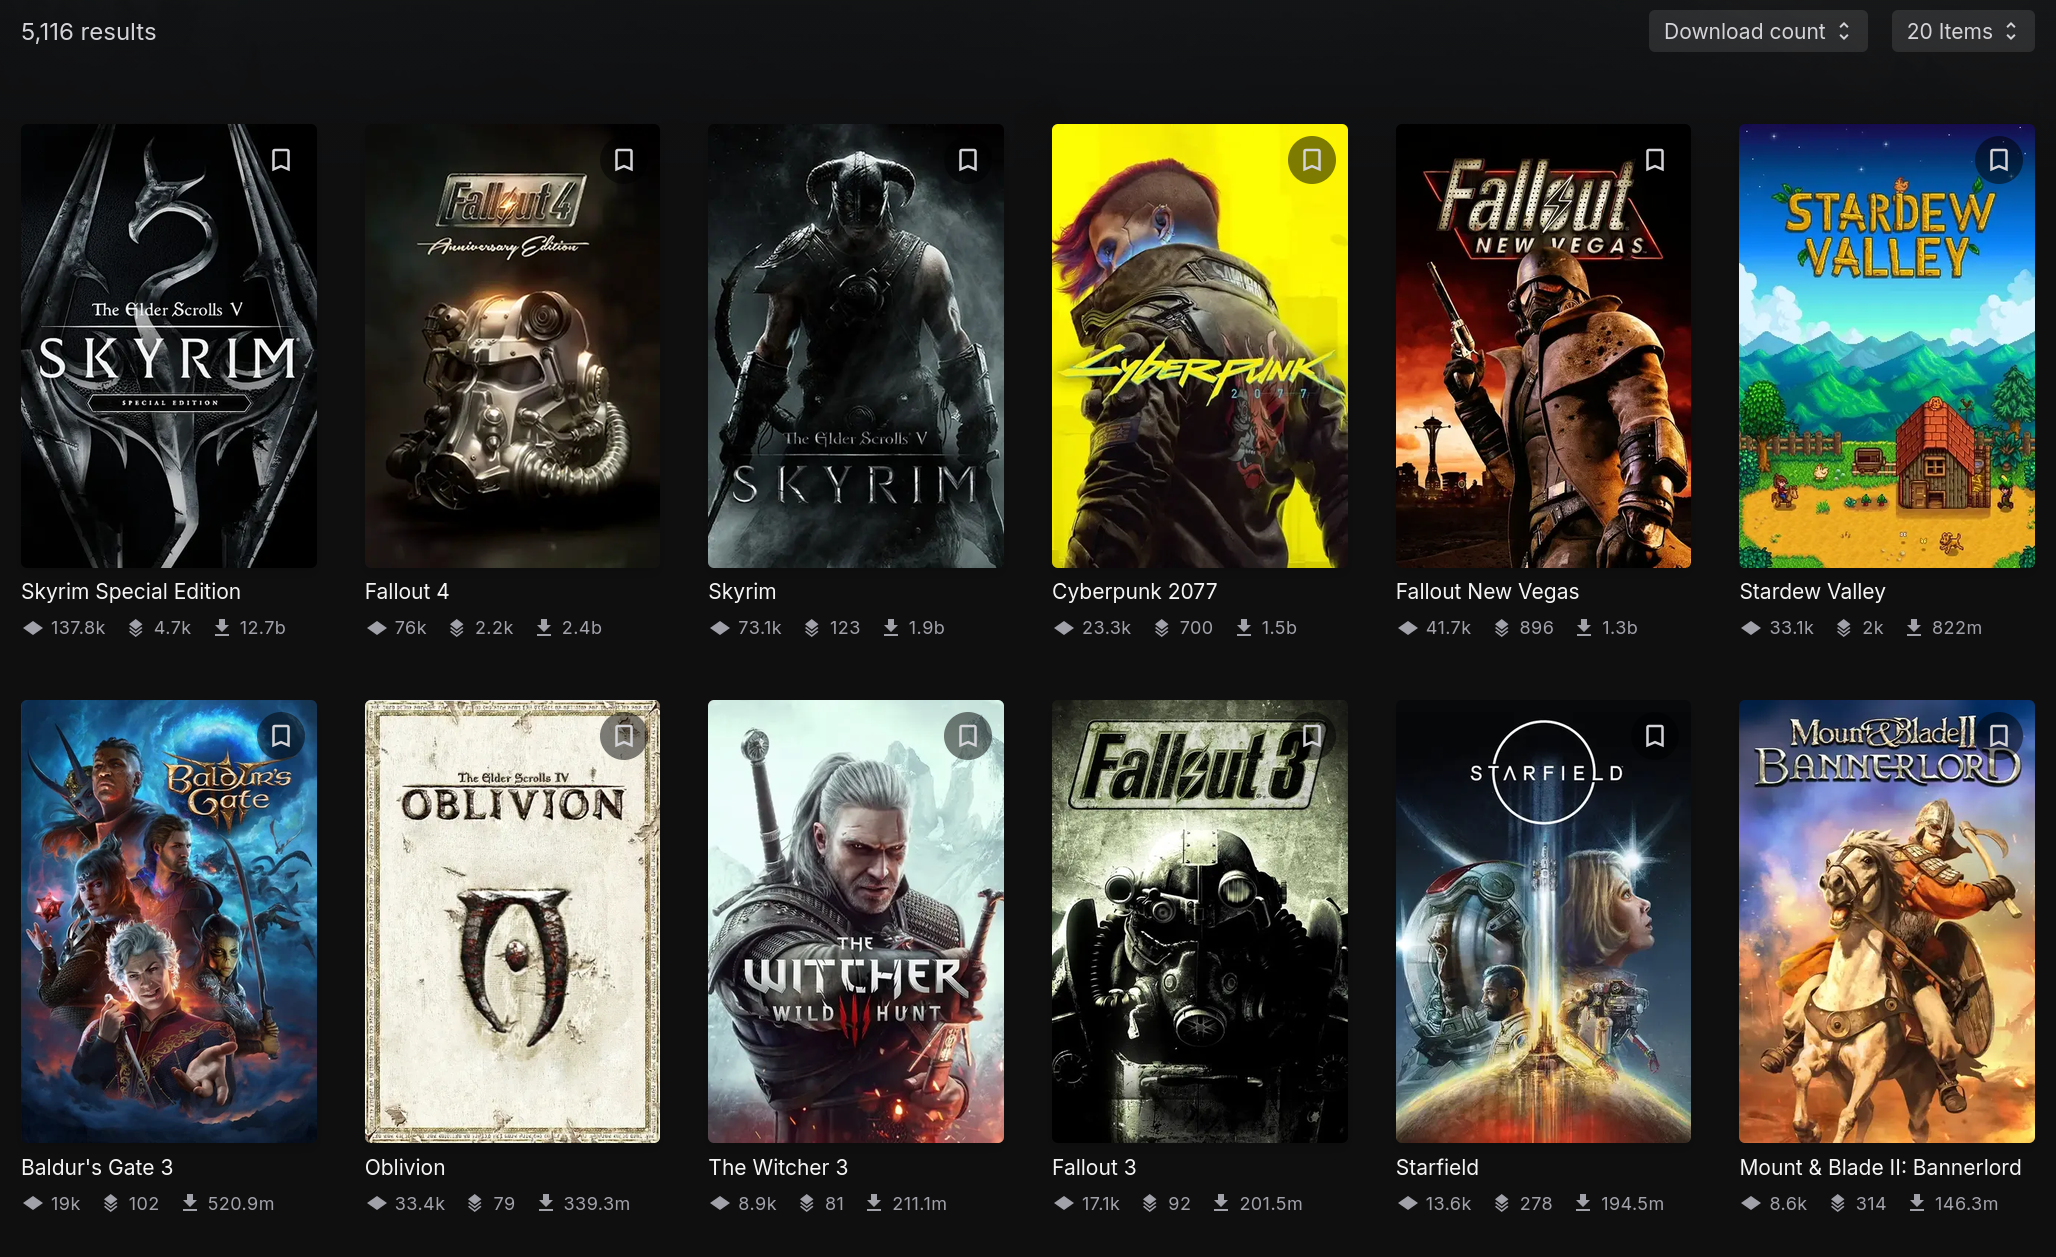Open the Skyrim Special Edition title link
Image resolution: width=2056 pixels, height=1257 pixels.
point(131,592)
